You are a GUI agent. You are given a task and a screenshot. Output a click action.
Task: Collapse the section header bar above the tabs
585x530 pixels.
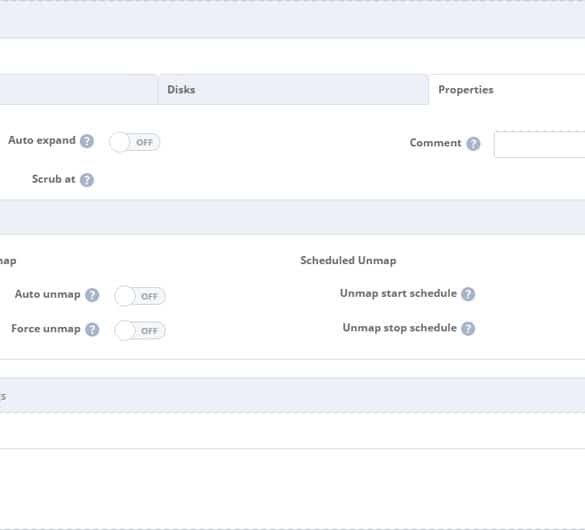[x=292, y=20]
